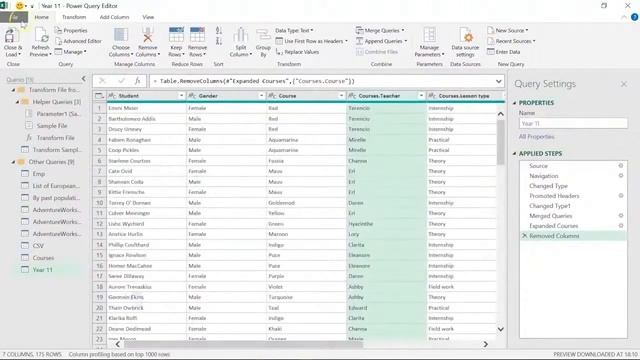Delete the Removed Columns step via the X
Screen dimensions: 640x360
(x=524, y=236)
